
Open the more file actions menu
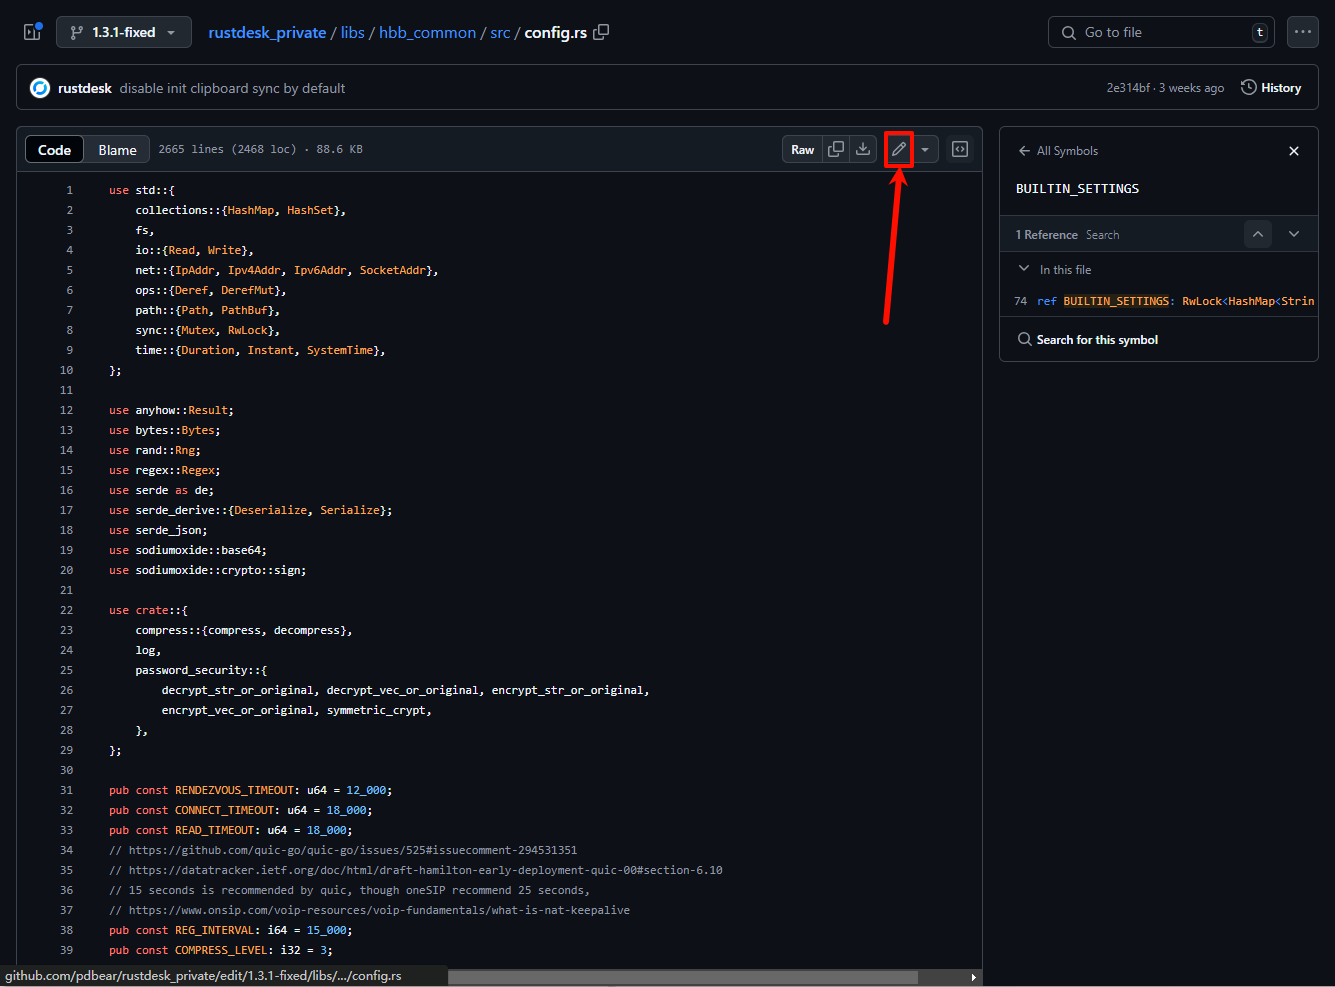click(x=1303, y=32)
